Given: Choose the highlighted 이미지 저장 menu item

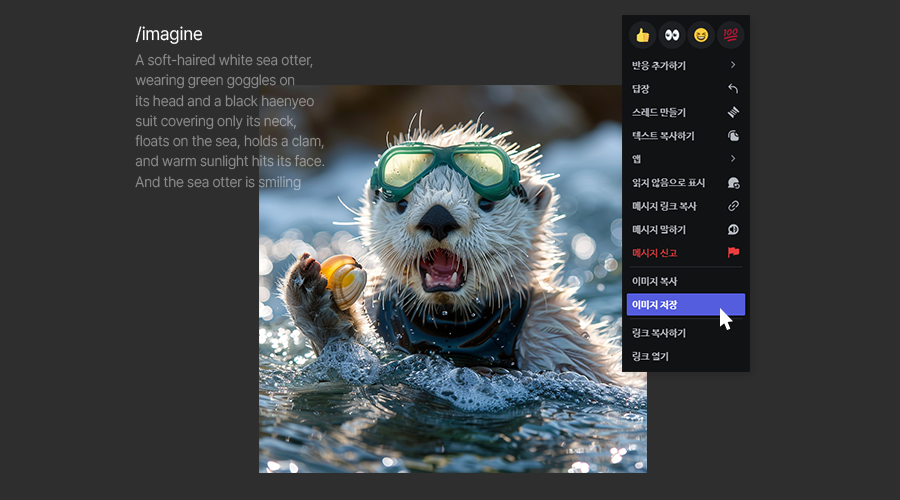Looking at the screenshot, I should tap(685, 305).
